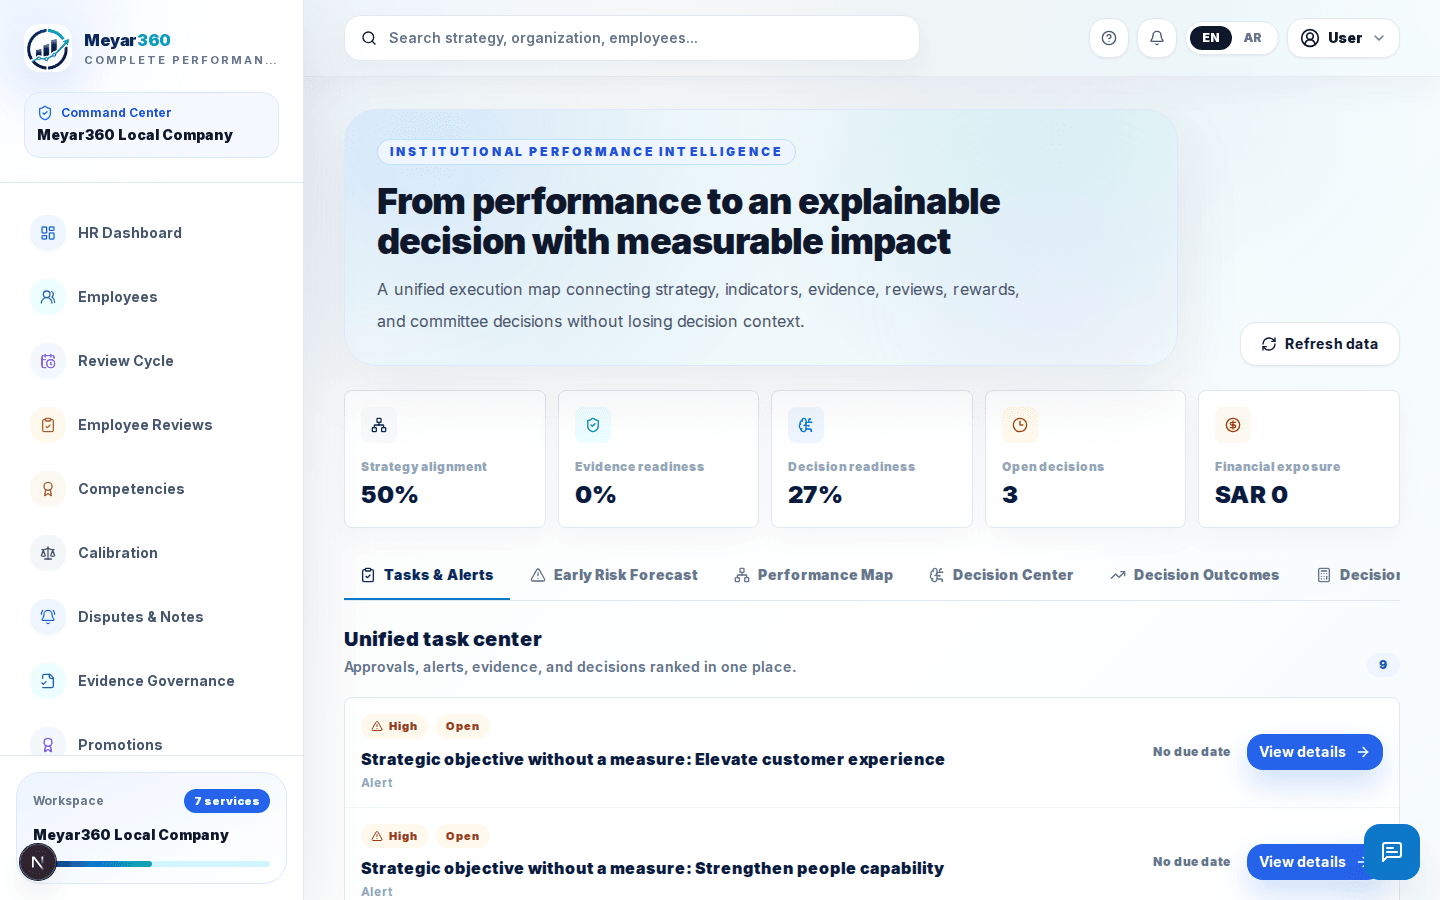Switch to the Performance Map tab
The image size is (1440, 900).
click(x=813, y=575)
